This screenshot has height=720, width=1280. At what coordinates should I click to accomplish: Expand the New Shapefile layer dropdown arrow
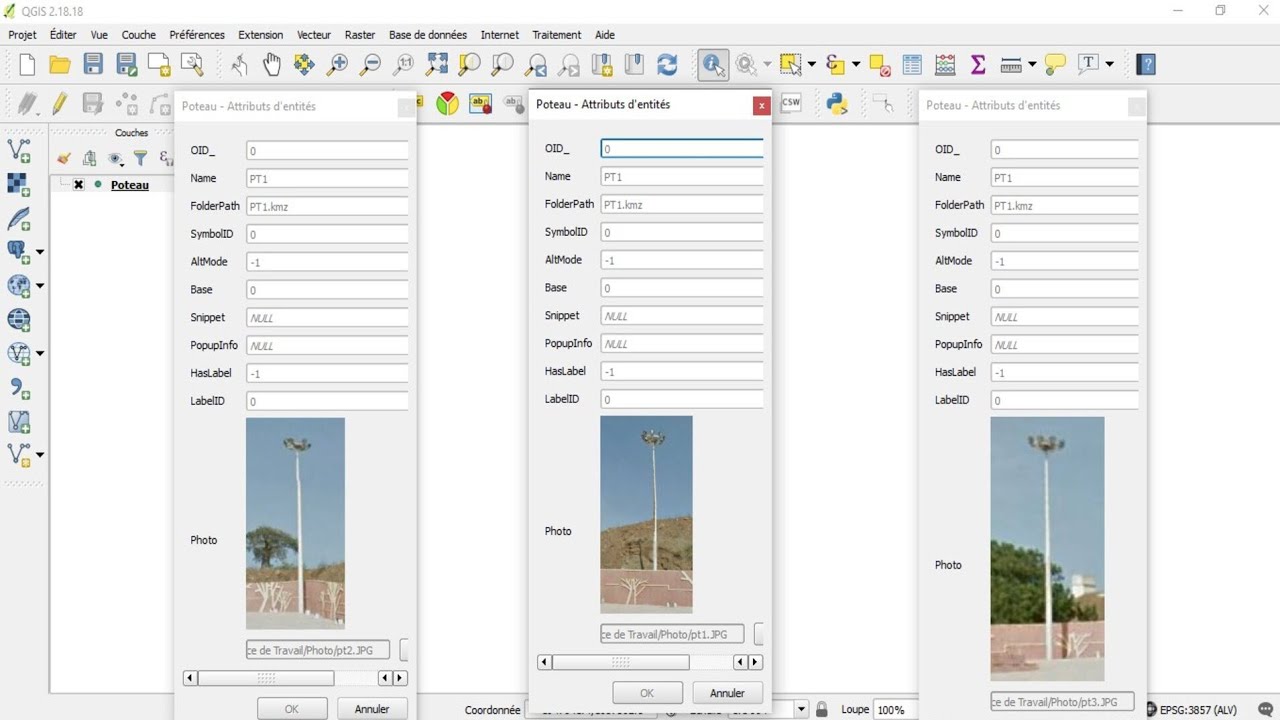point(40,455)
